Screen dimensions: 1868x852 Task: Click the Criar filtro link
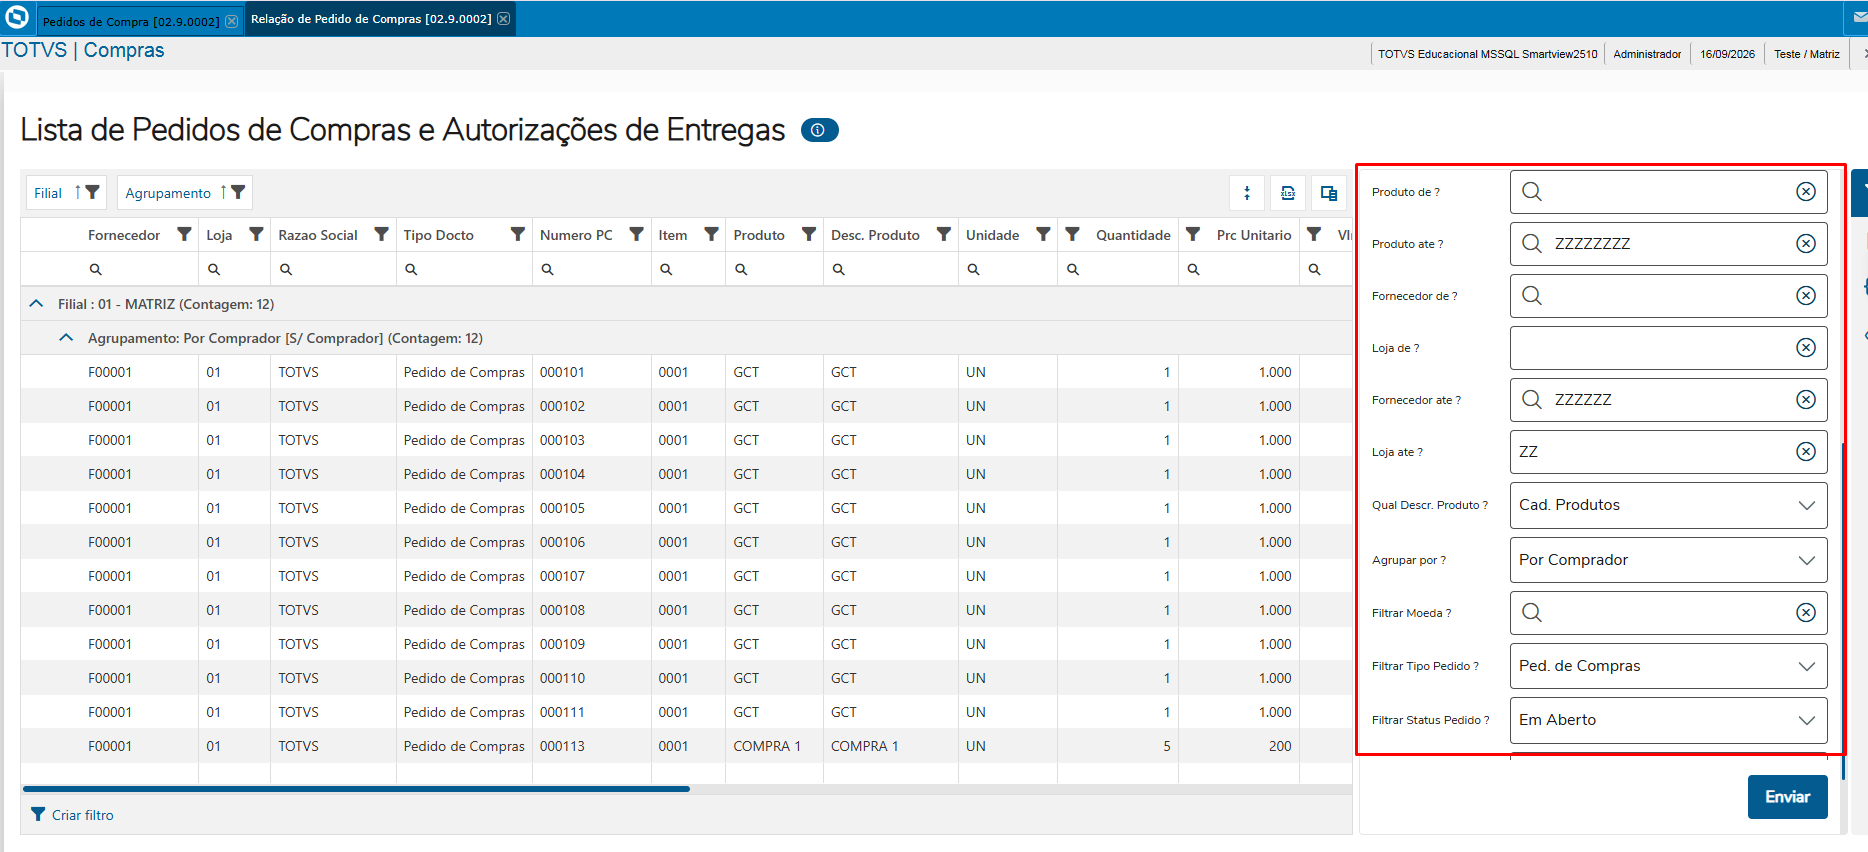pyautogui.click(x=83, y=815)
